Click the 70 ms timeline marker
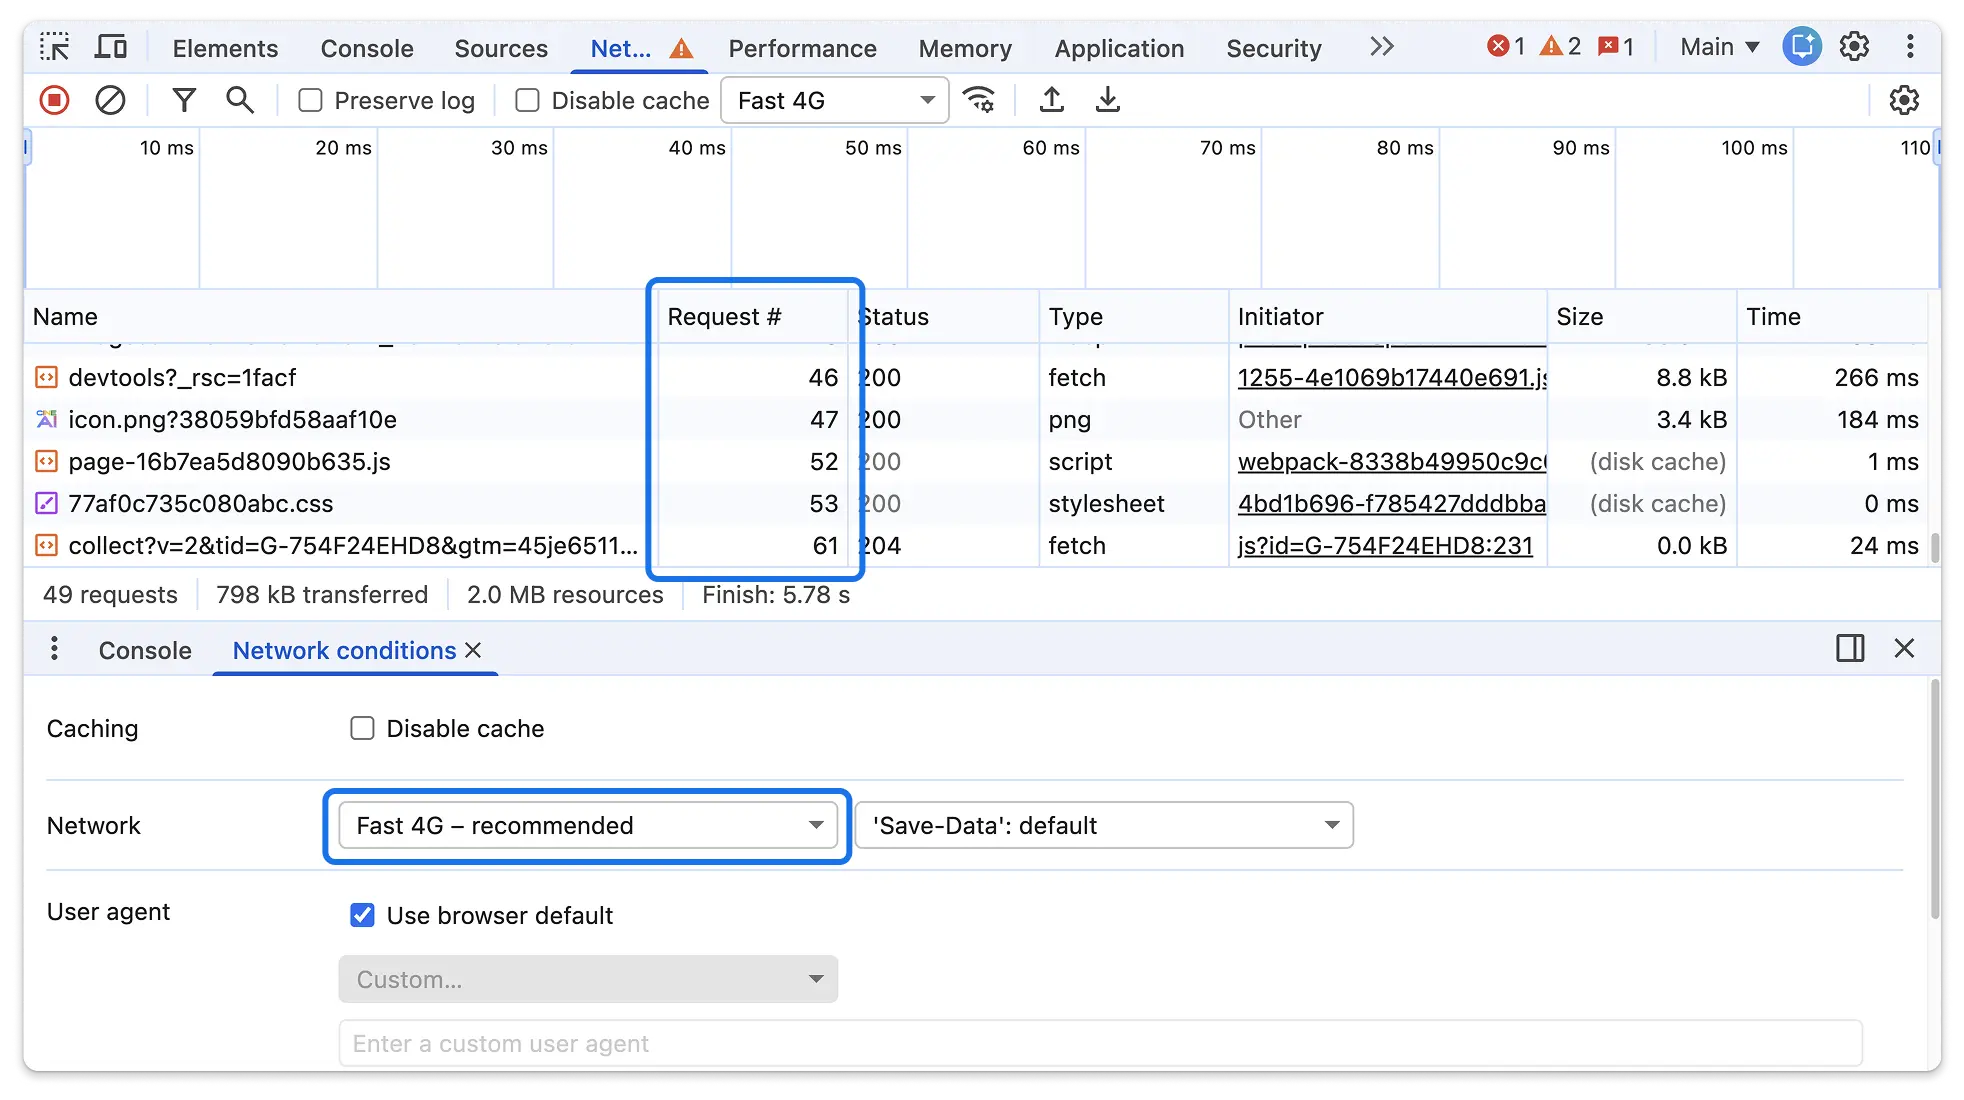This screenshot has width=1964, height=1100. point(1227,148)
